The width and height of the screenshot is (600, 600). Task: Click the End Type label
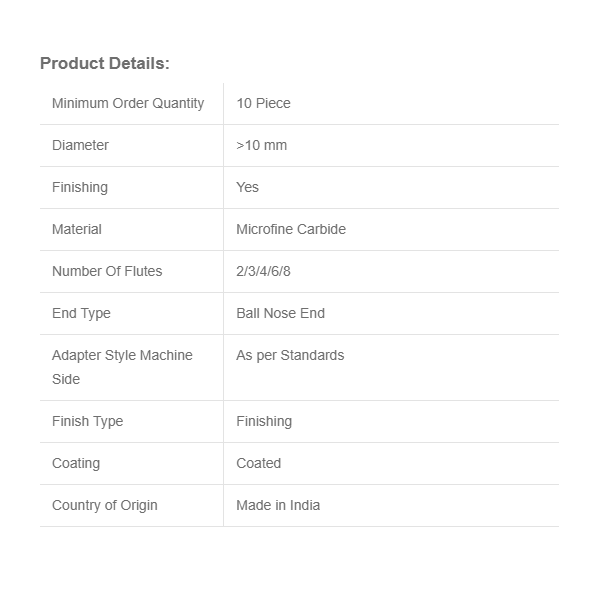click(x=81, y=313)
